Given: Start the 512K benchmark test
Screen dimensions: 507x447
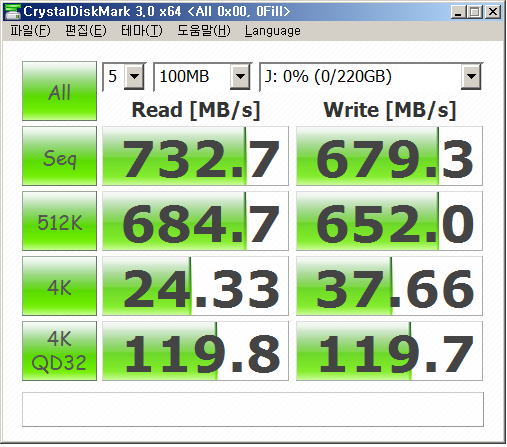Looking at the screenshot, I should 59,221.
